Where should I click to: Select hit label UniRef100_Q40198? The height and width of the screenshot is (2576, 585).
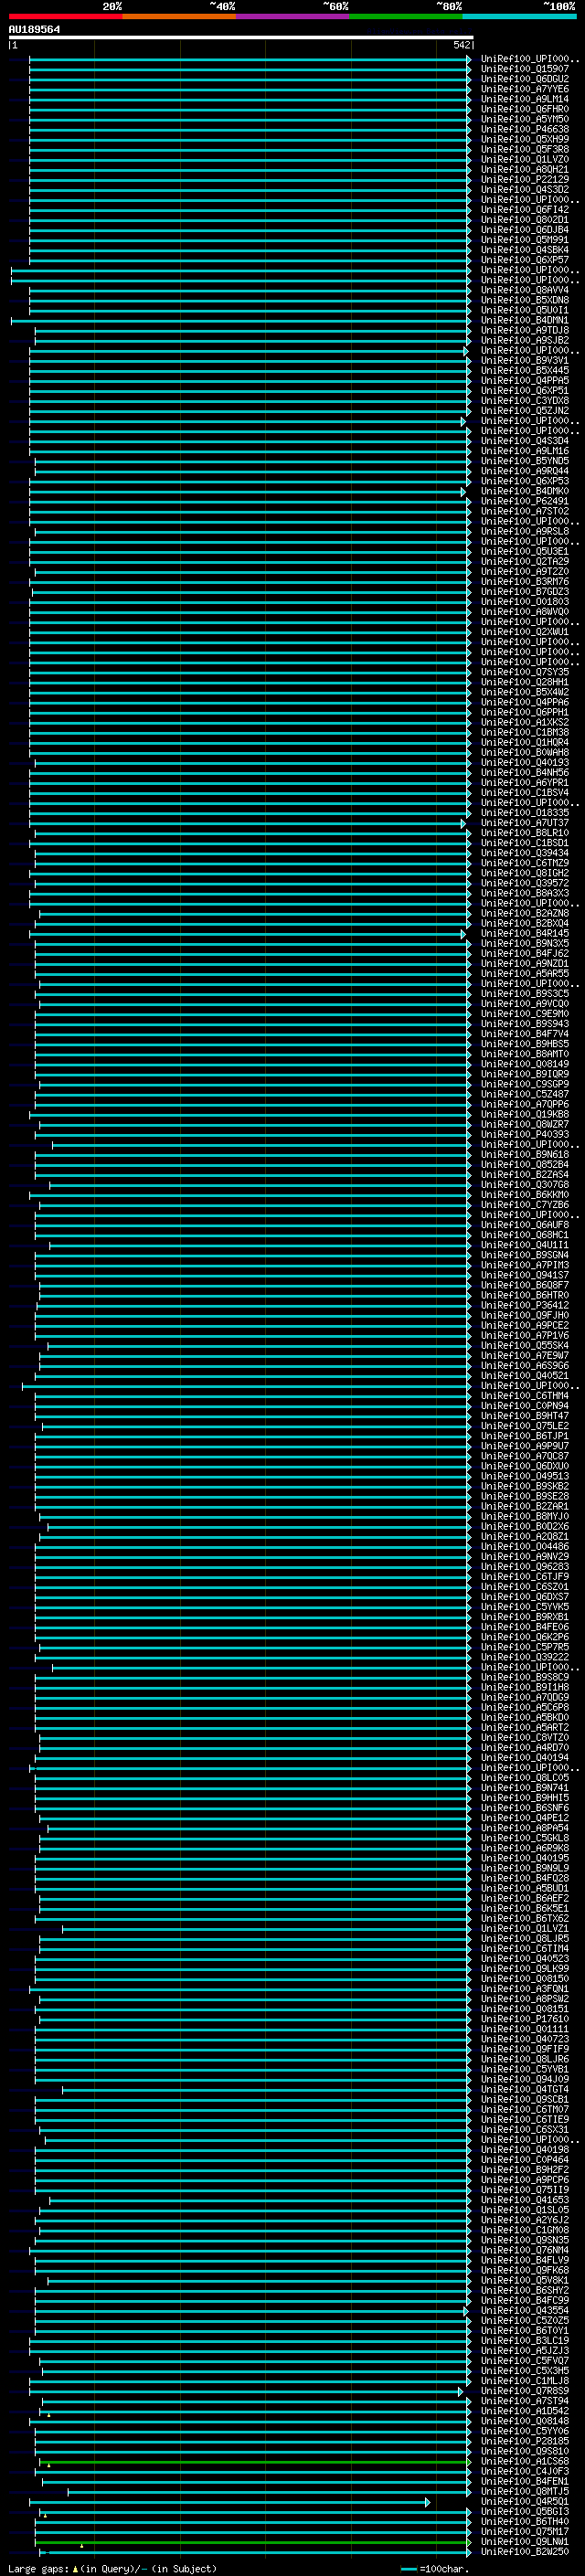[525, 2149]
